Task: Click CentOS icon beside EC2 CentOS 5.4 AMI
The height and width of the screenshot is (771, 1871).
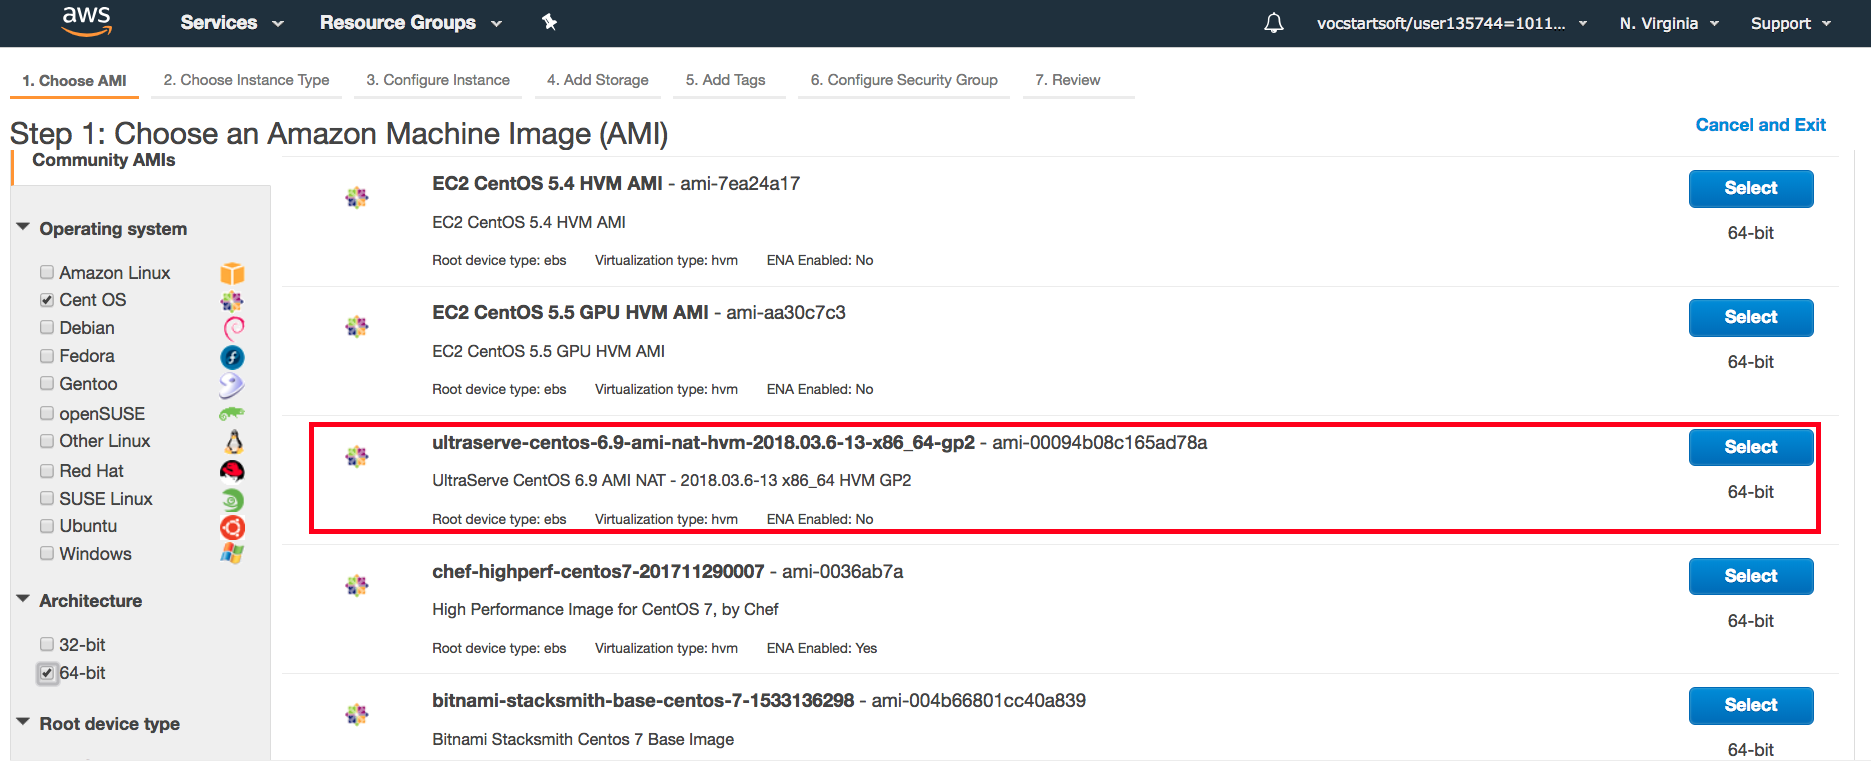Action: coord(357,198)
